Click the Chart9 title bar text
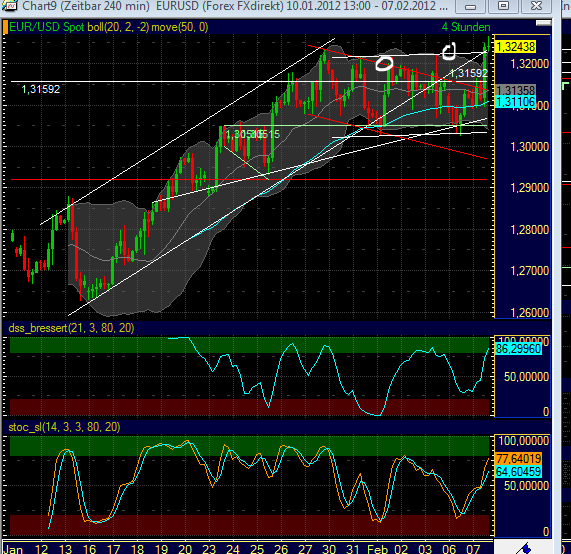Image resolution: width=571 pixels, height=554 pixels. tap(235, 6)
